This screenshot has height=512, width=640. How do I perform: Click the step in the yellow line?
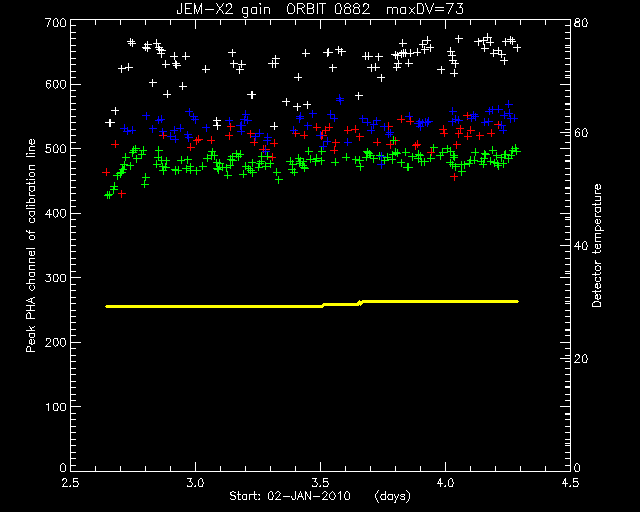pos(360,303)
